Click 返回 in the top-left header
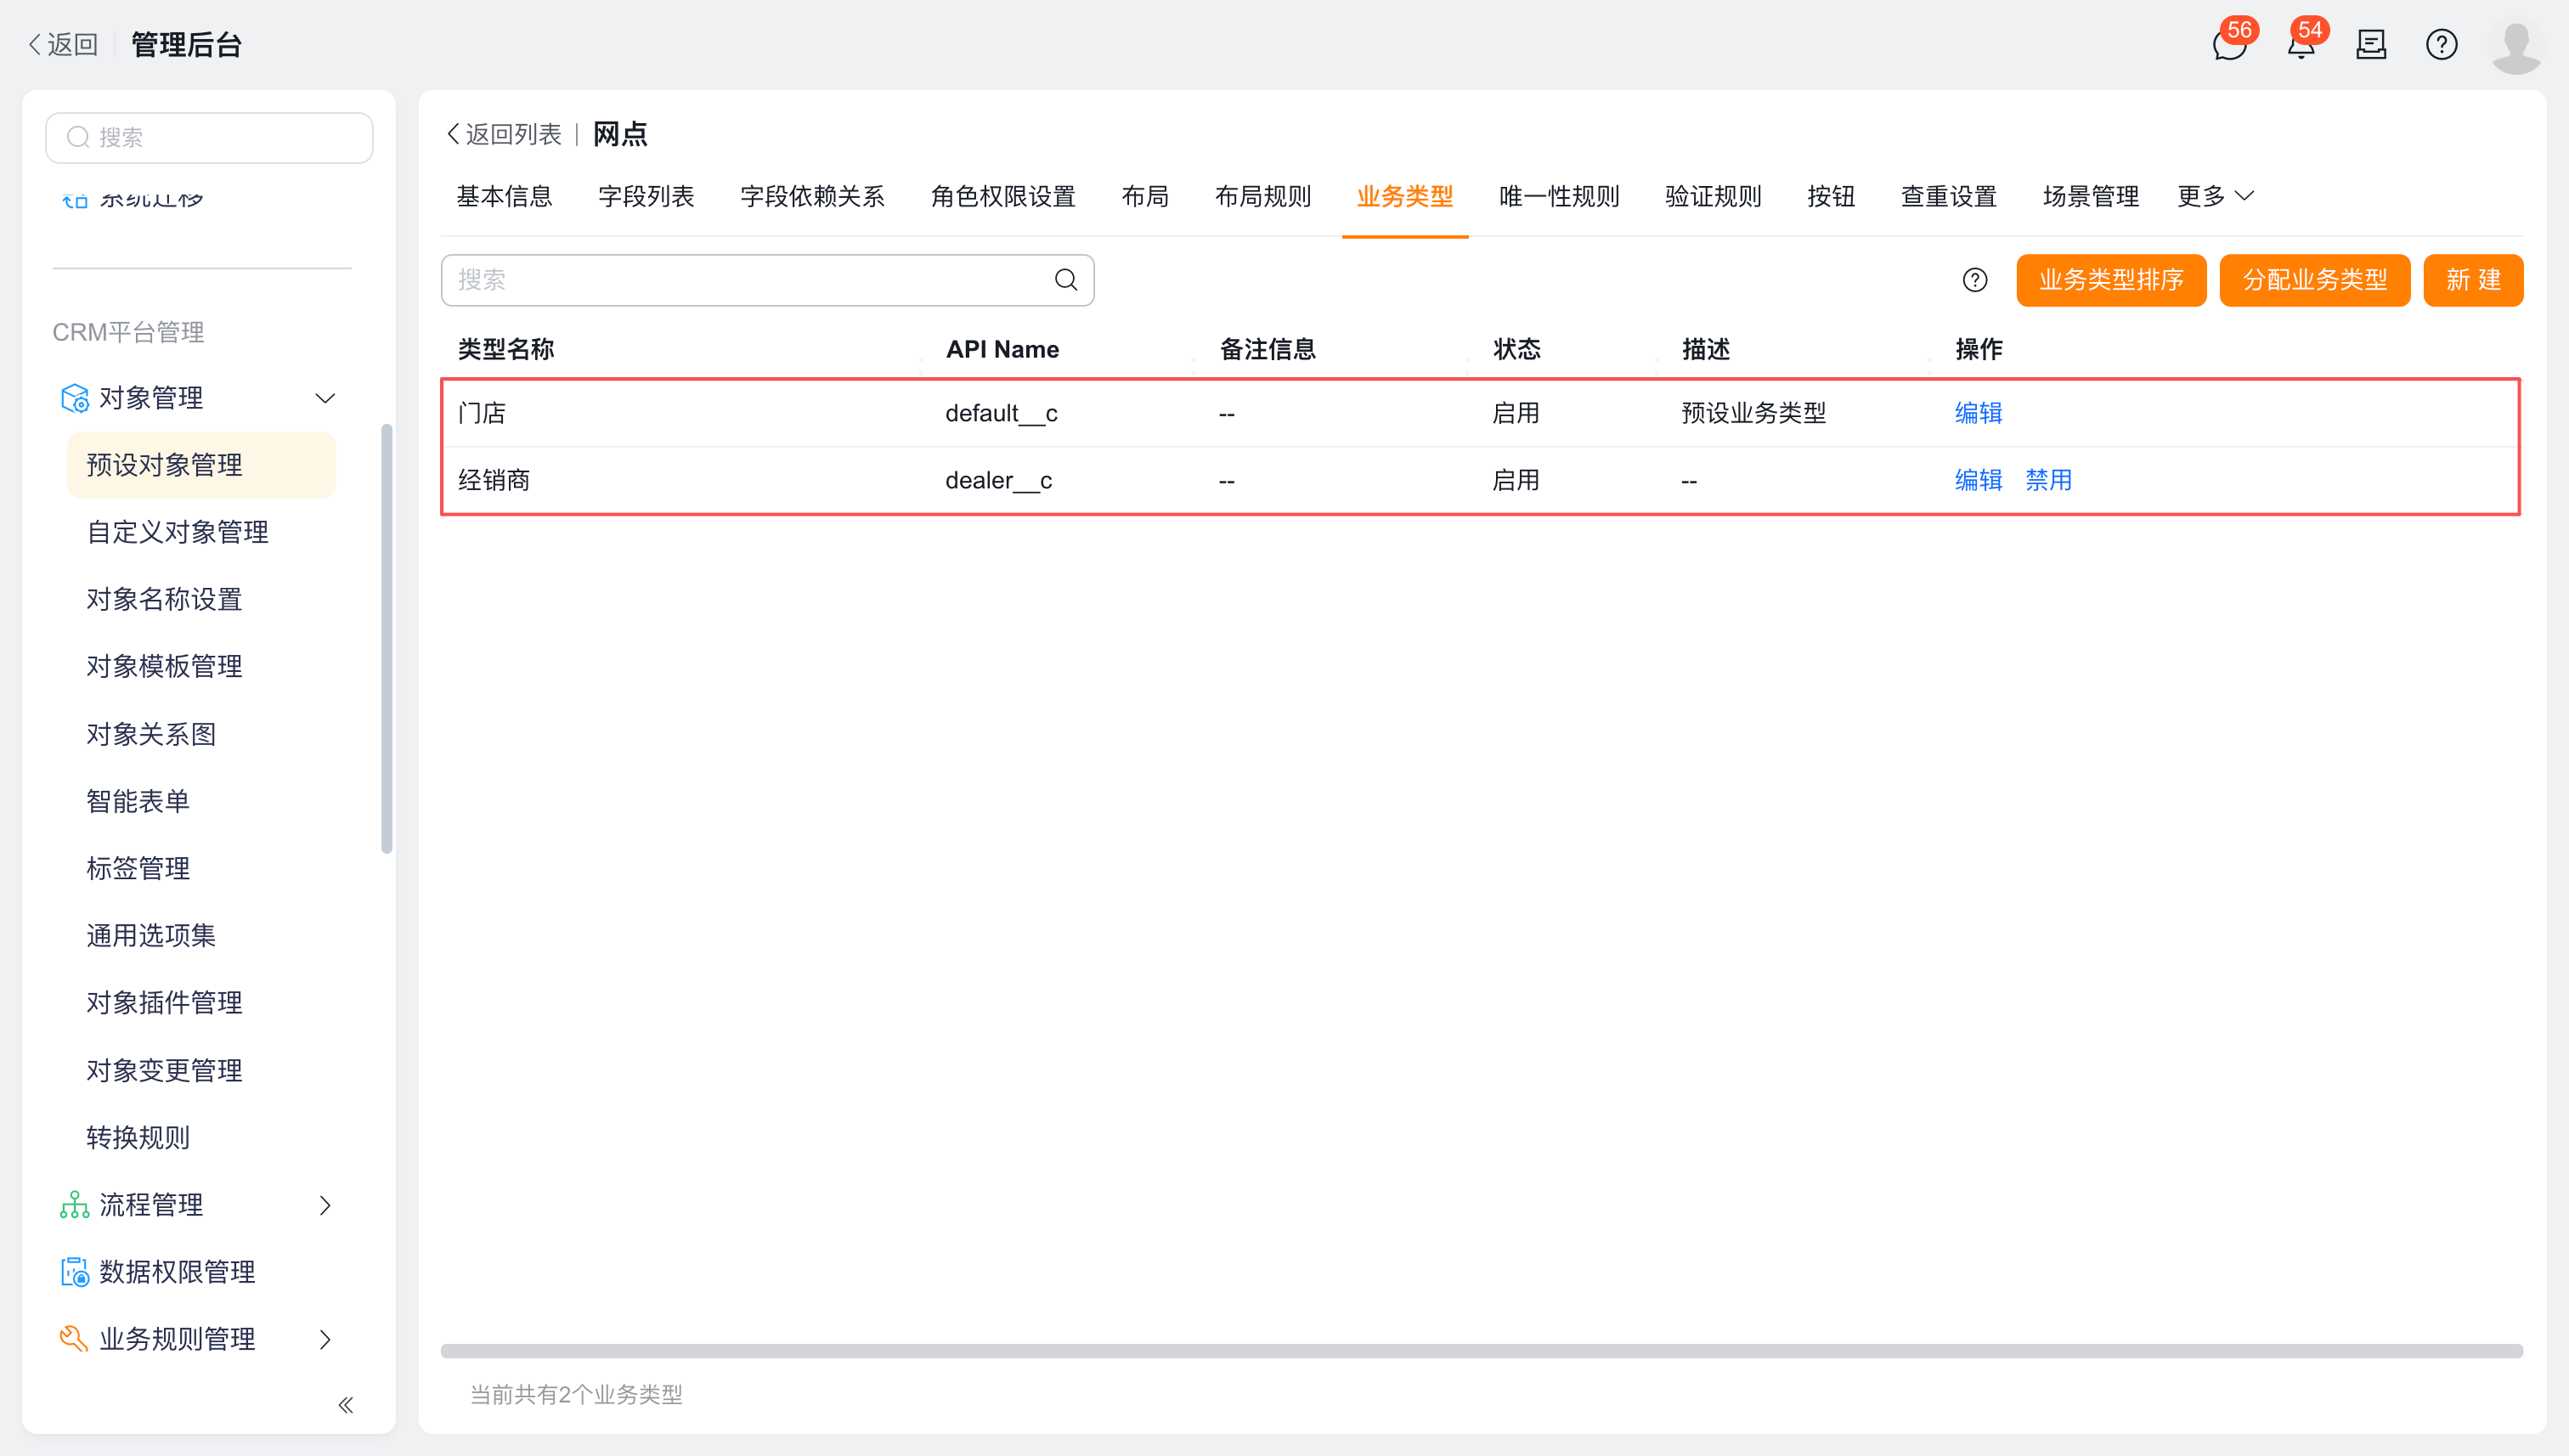 (63, 45)
